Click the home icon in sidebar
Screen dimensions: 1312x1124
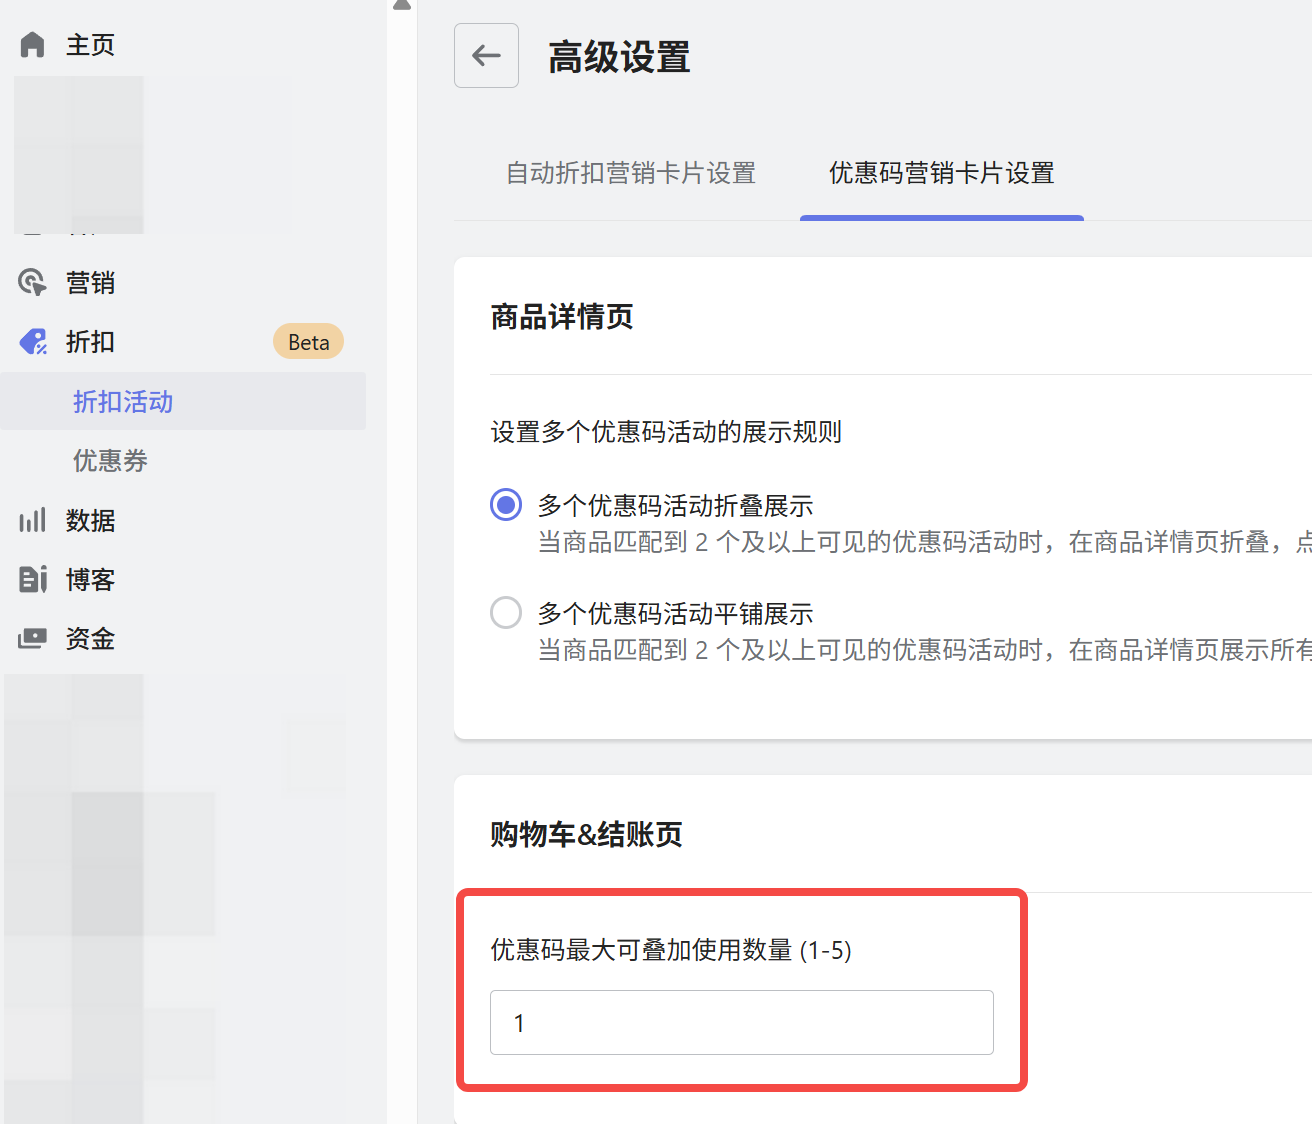33,45
